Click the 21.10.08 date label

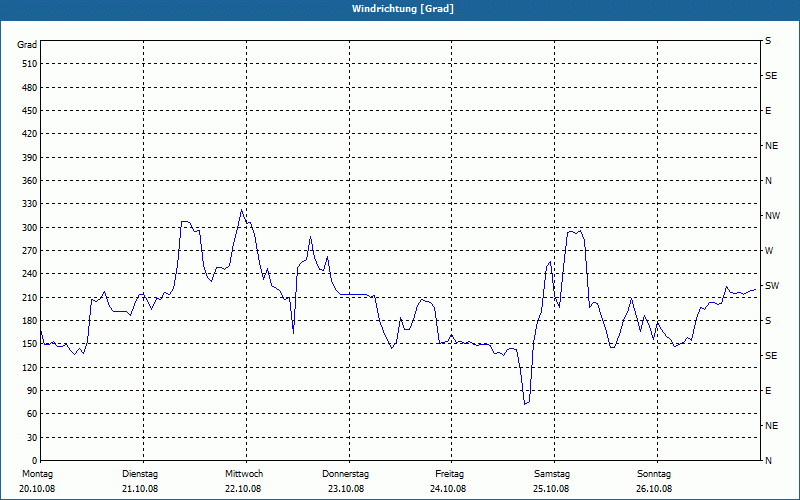click(x=140, y=489)
